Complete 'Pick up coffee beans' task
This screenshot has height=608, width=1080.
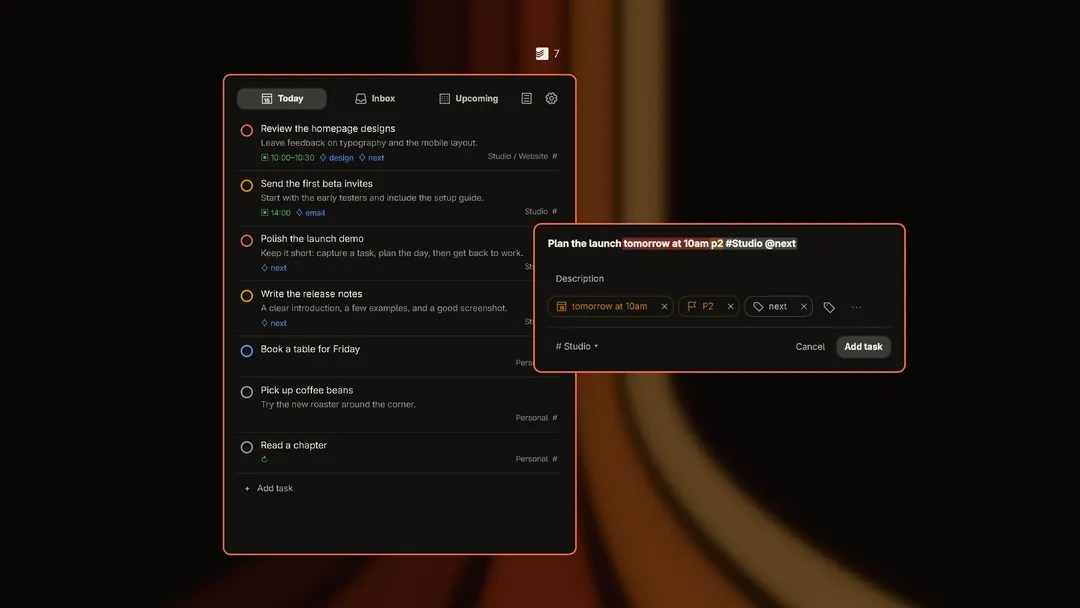point(247,392)
